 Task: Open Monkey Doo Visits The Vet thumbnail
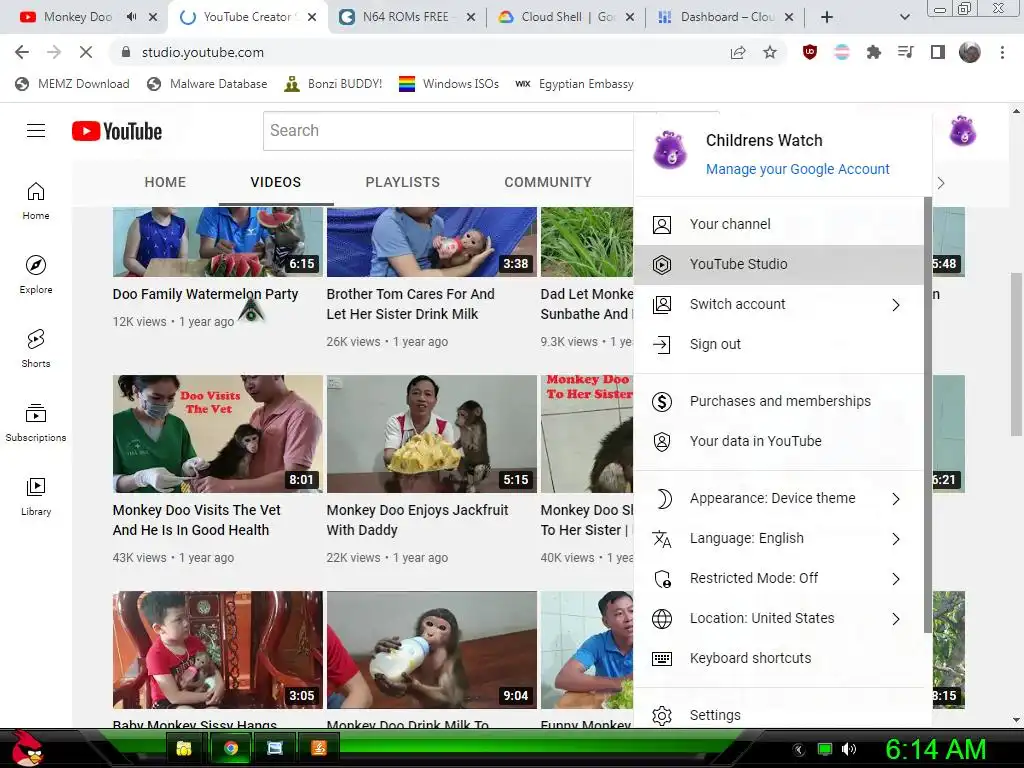(217, 434)
